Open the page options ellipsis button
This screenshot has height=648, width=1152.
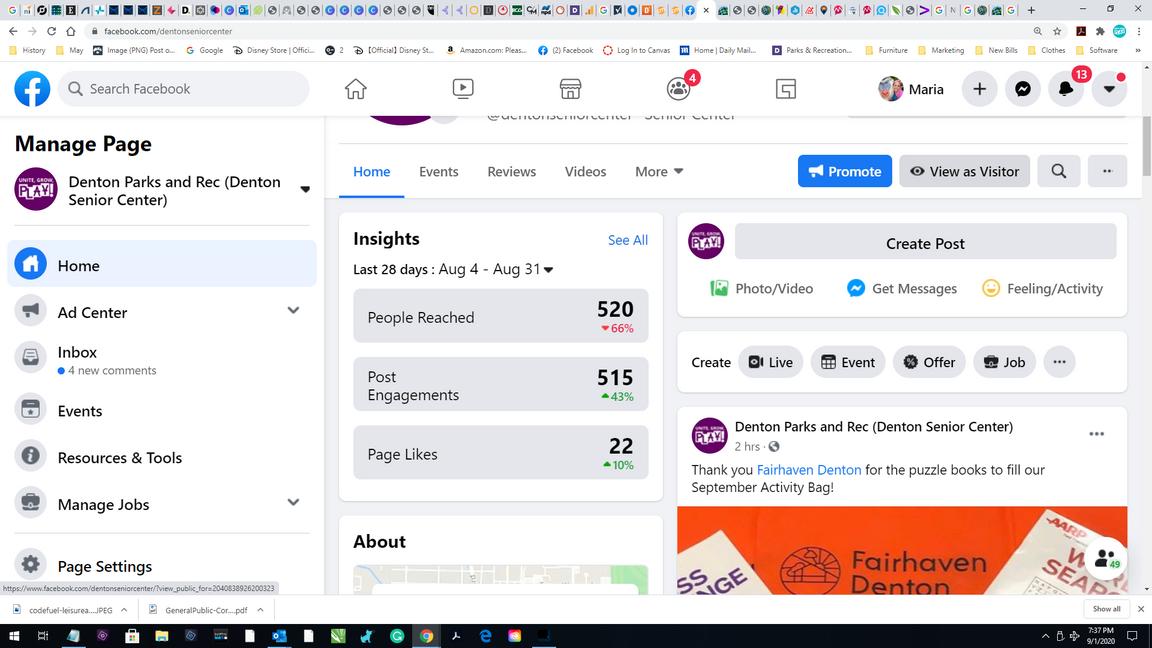click(1107, 171)
